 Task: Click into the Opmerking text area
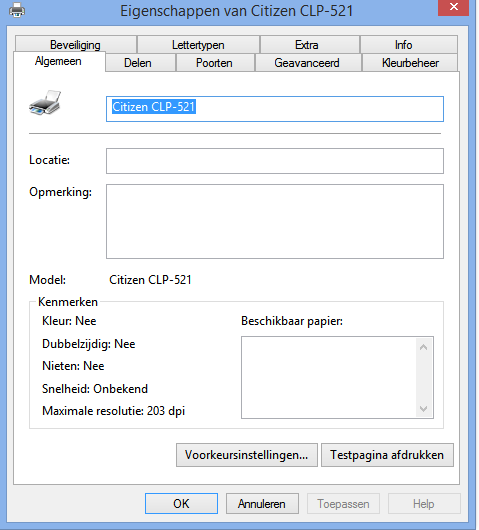click(x=275, y=221)
